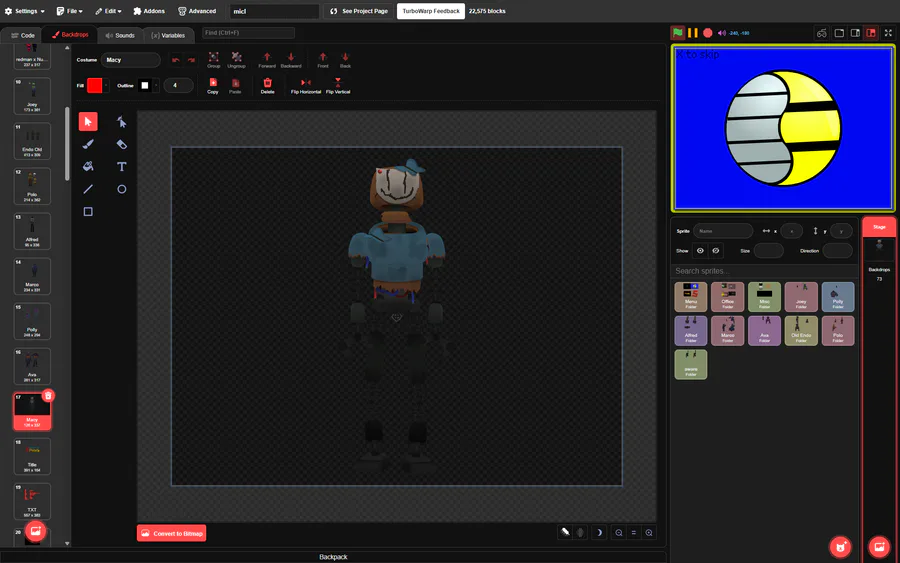Ungroup the selected shapes
The width and height of the screenshot is (900, 563).
236,60
